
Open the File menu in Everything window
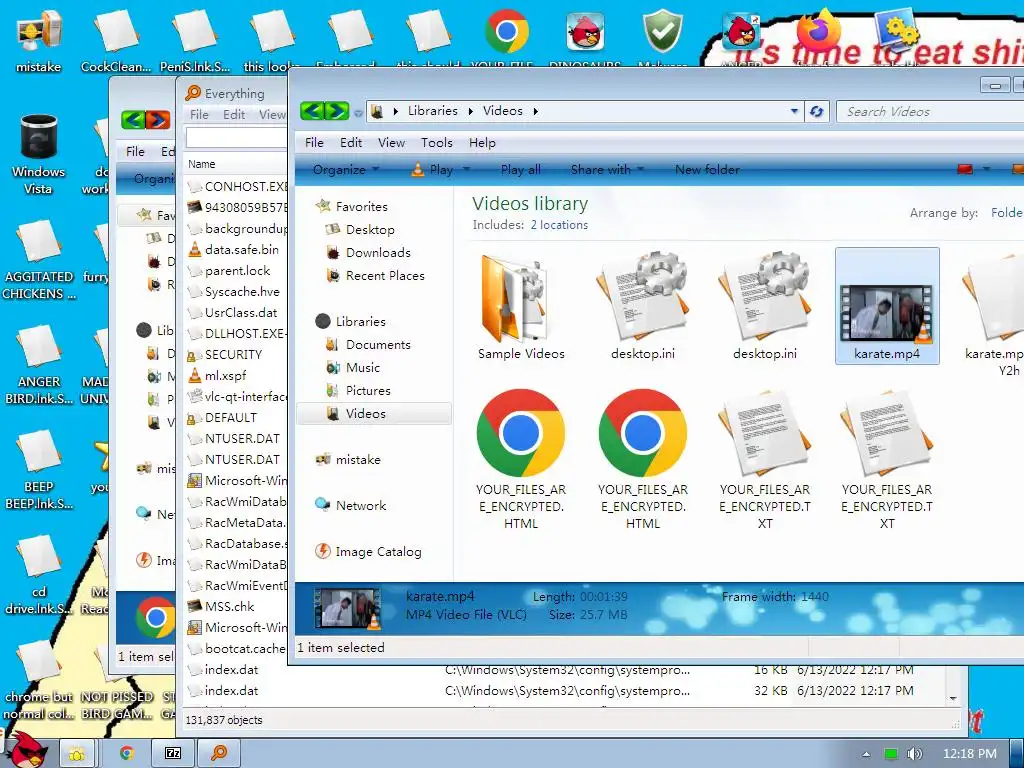click(x=199, y=114)
